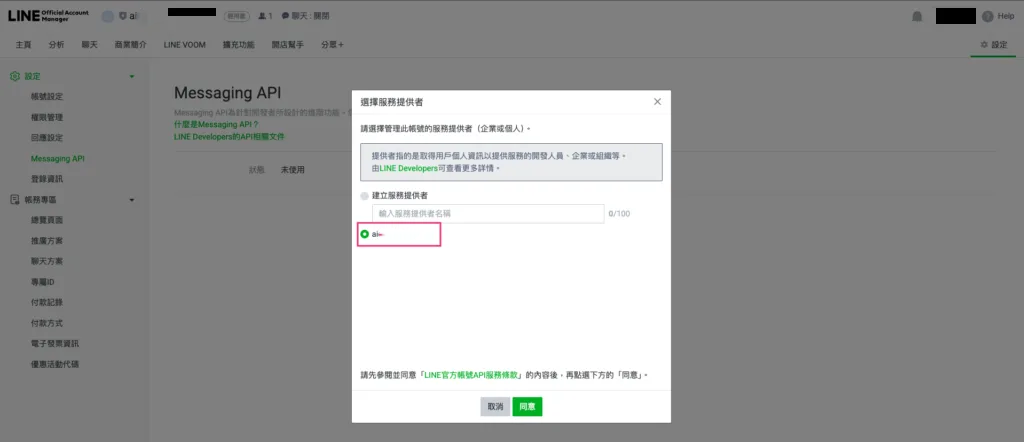Go to 帳號設定 in sidebar
Image resolution: width=1024 pixels, height=442 pixels.
47,97
